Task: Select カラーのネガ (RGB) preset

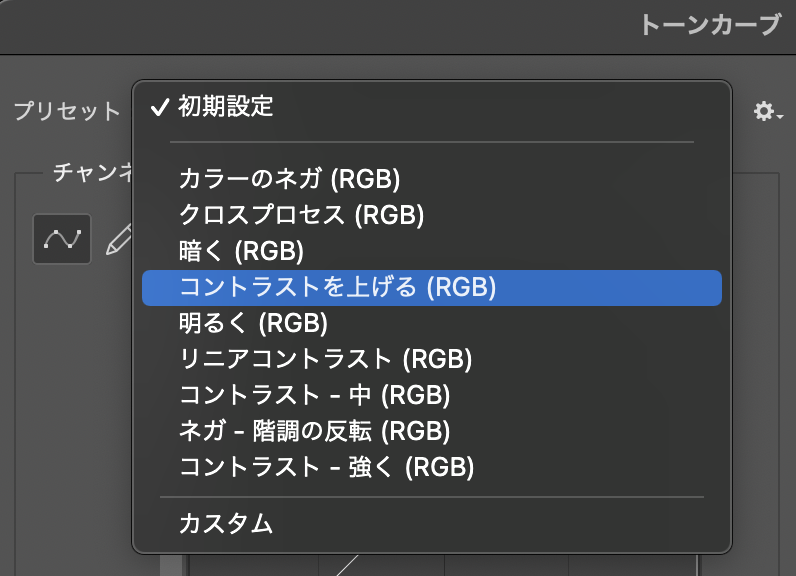Action: pos(289,179)
